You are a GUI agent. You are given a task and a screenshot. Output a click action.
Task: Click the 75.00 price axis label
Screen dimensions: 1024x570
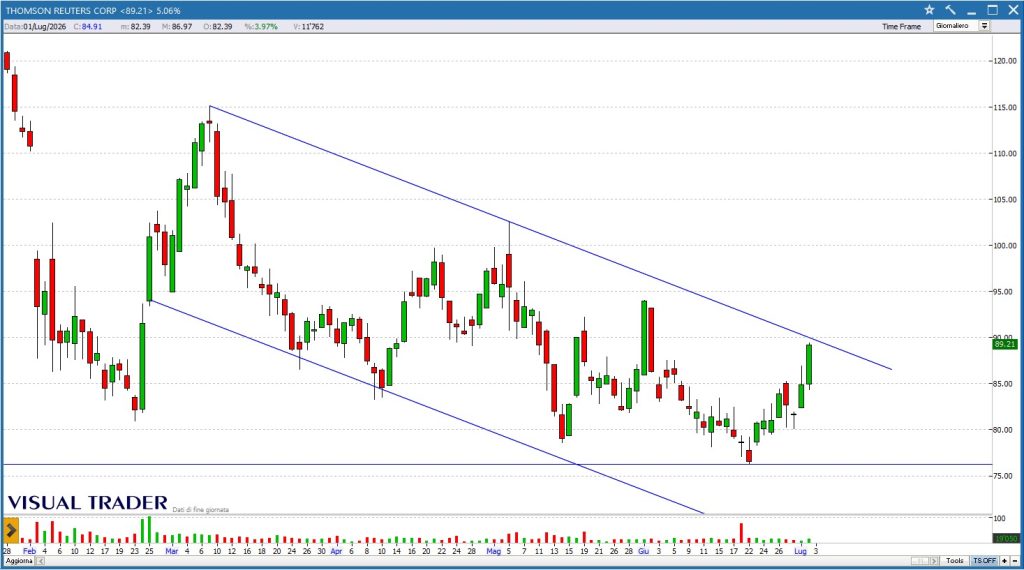[1005, 476]
